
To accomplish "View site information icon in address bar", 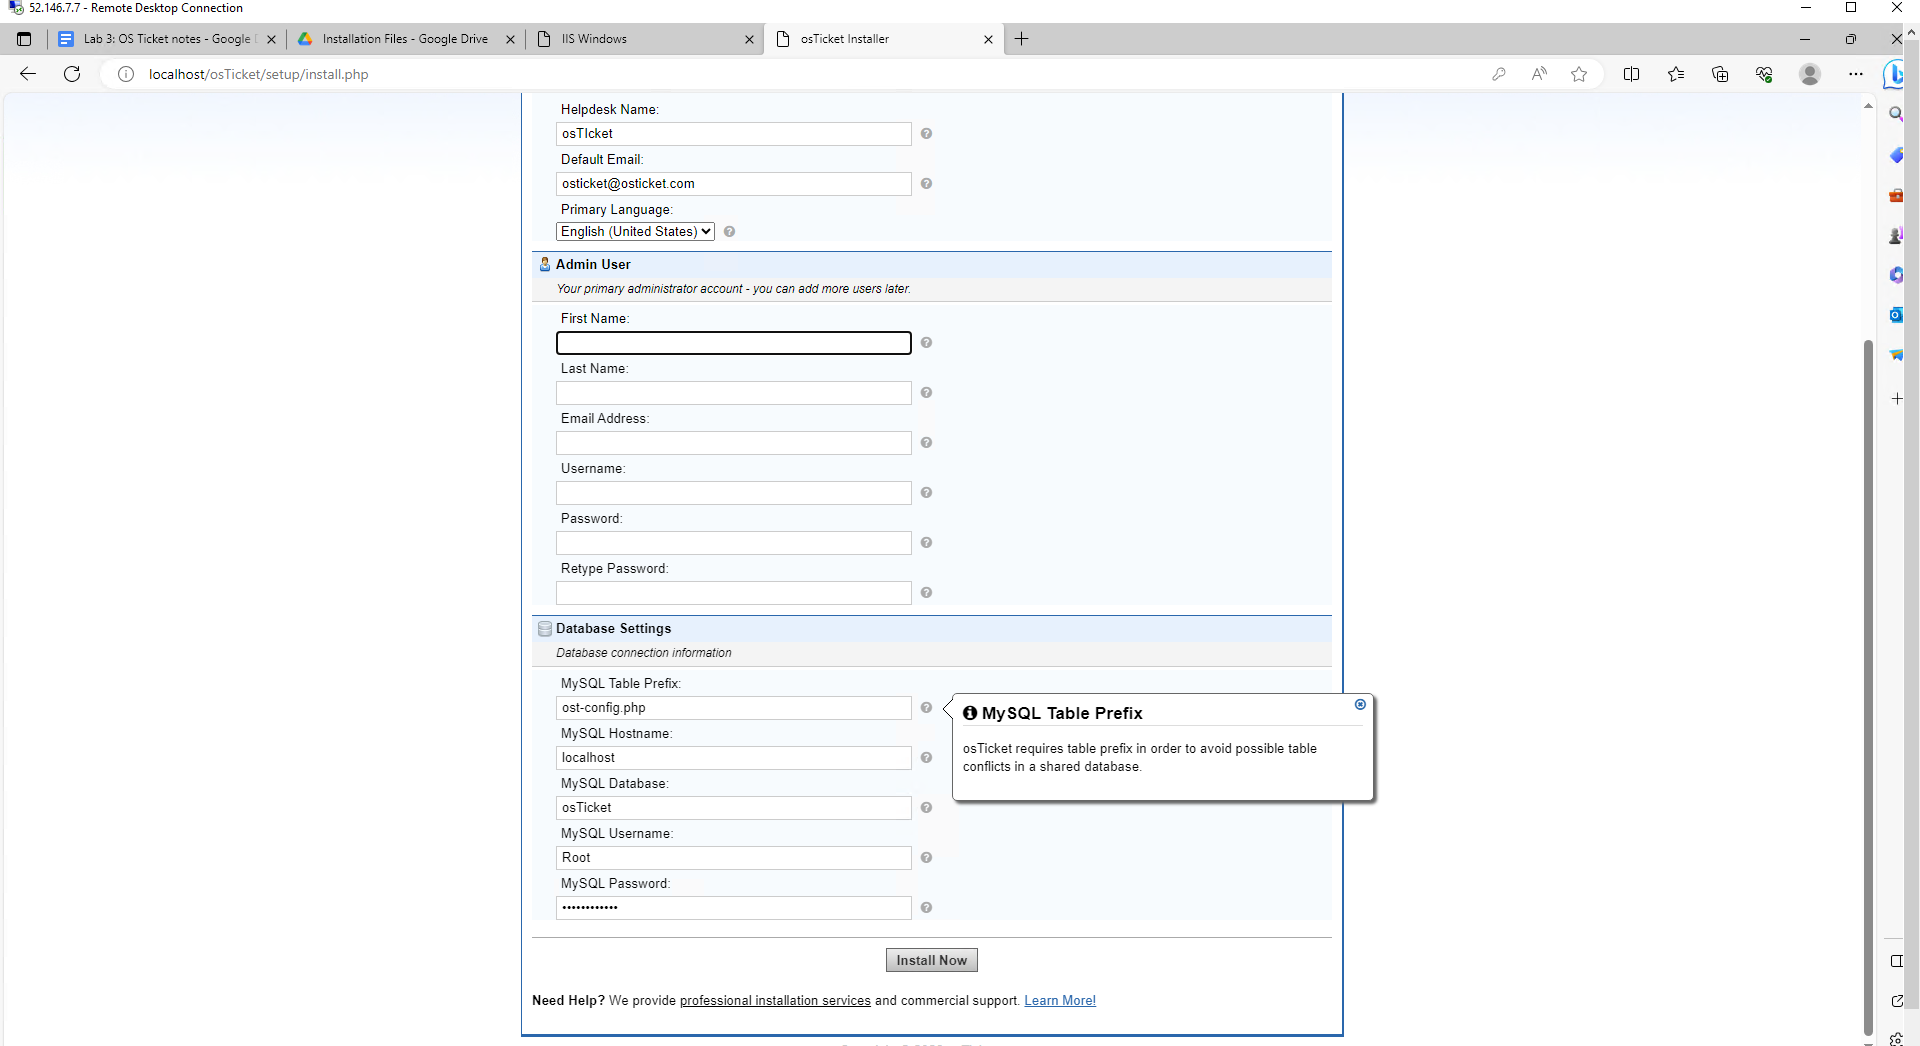I will point(126,74).
